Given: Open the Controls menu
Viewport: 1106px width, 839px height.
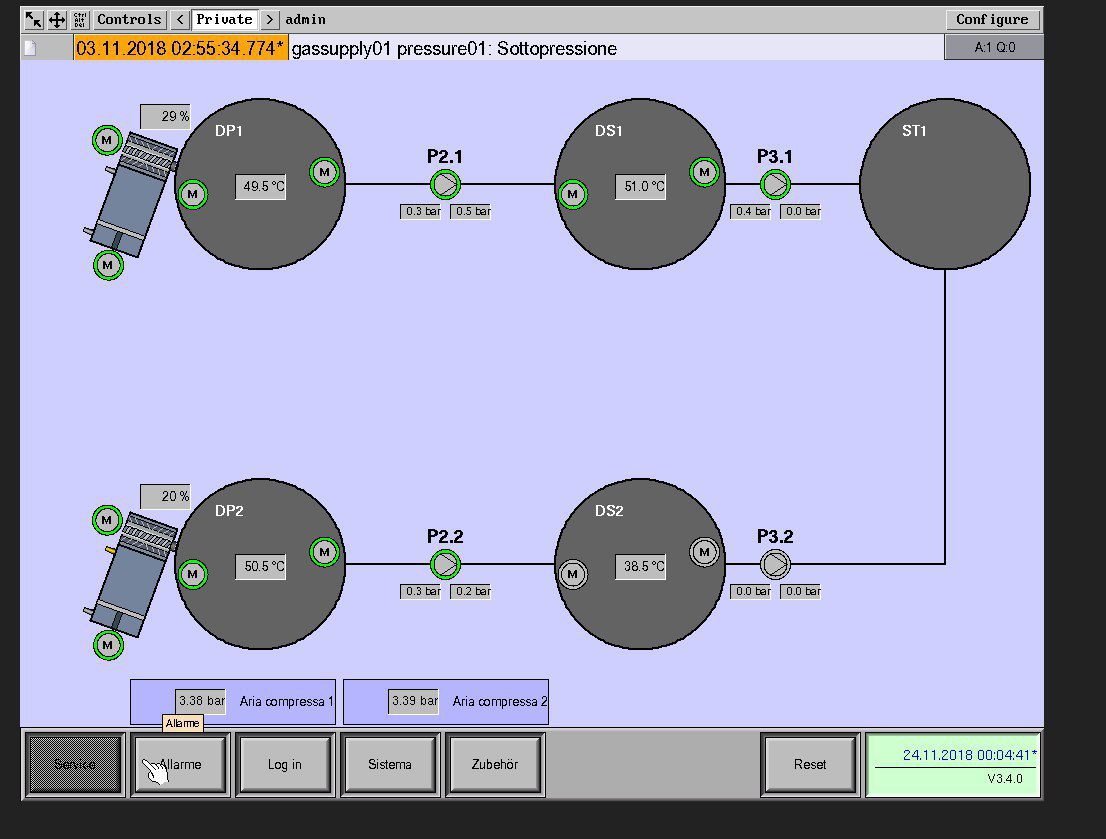Looking at the screenshot, I should pyautogui.click(x=129, y=19).
